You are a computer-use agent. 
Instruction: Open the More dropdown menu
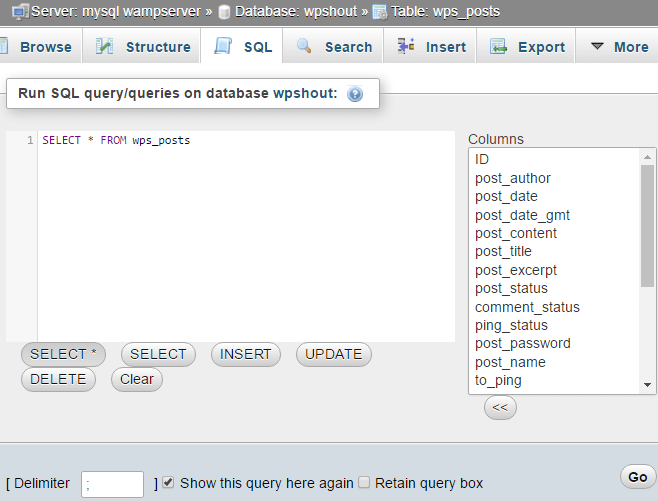click(619, 47)
